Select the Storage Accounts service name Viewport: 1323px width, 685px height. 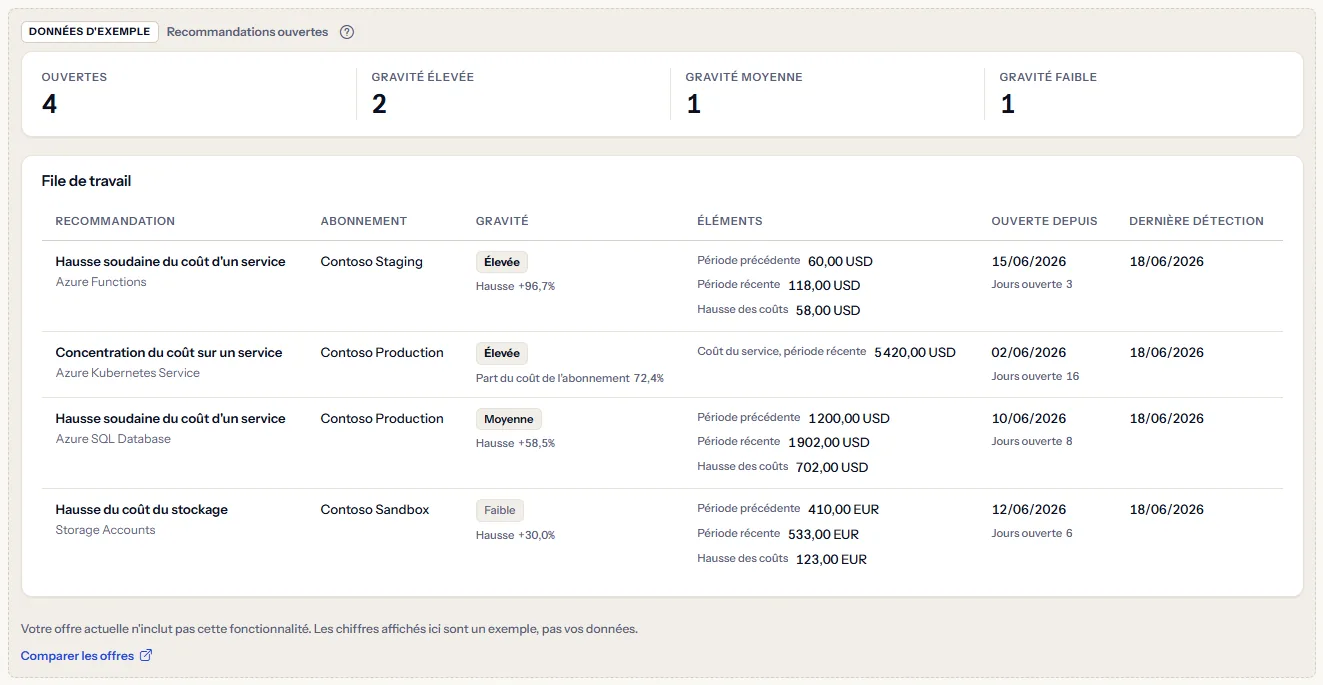[106, 530]
